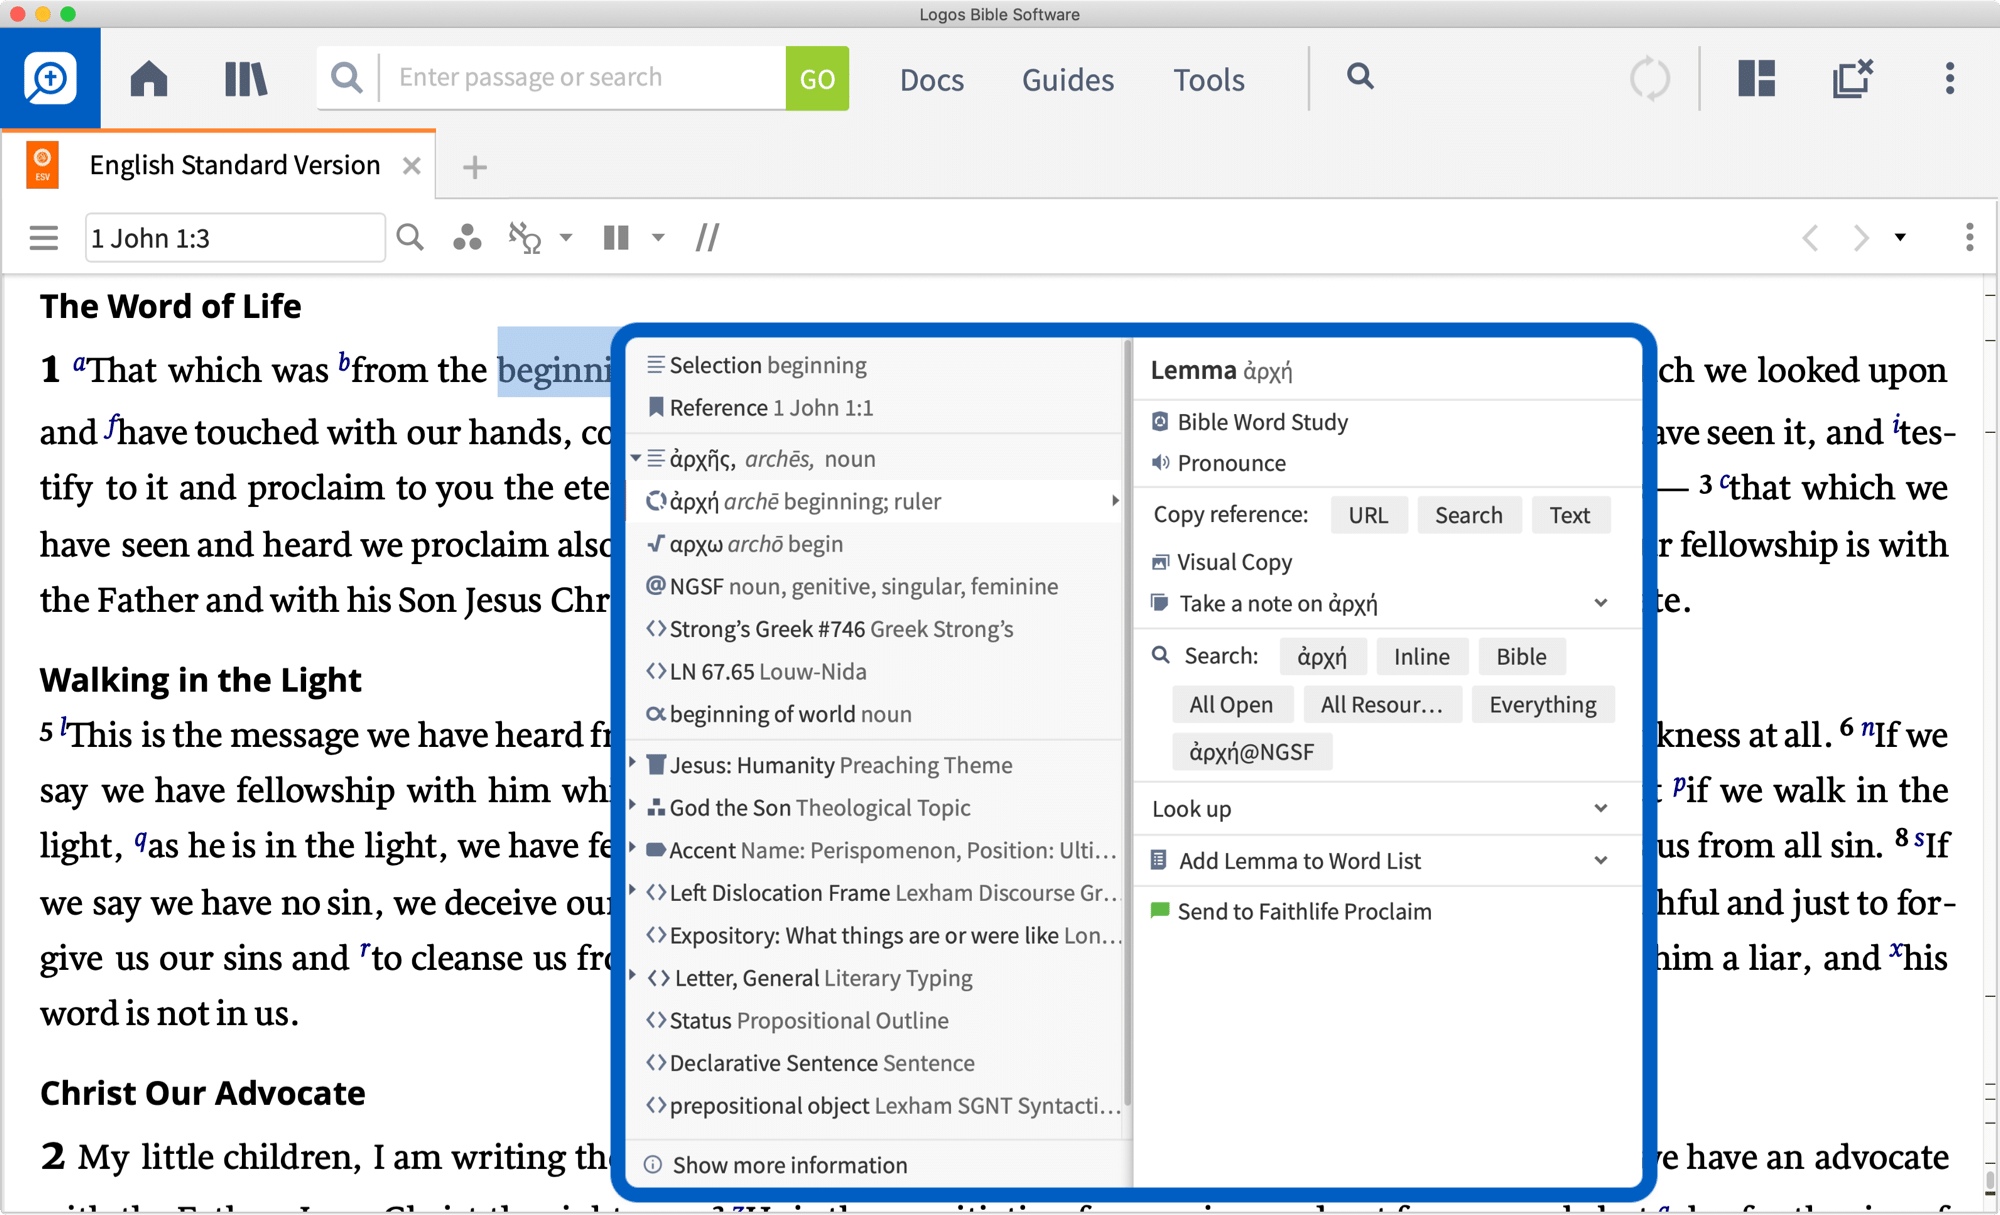
Task: Select Strong's Greek #746 entry
Action: 875,629
